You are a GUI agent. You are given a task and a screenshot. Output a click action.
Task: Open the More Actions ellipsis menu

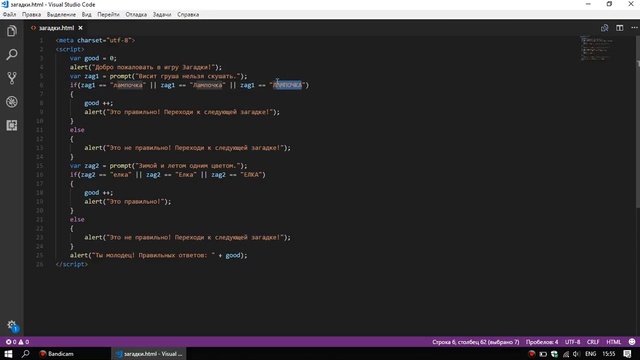[x=634, y=28]
